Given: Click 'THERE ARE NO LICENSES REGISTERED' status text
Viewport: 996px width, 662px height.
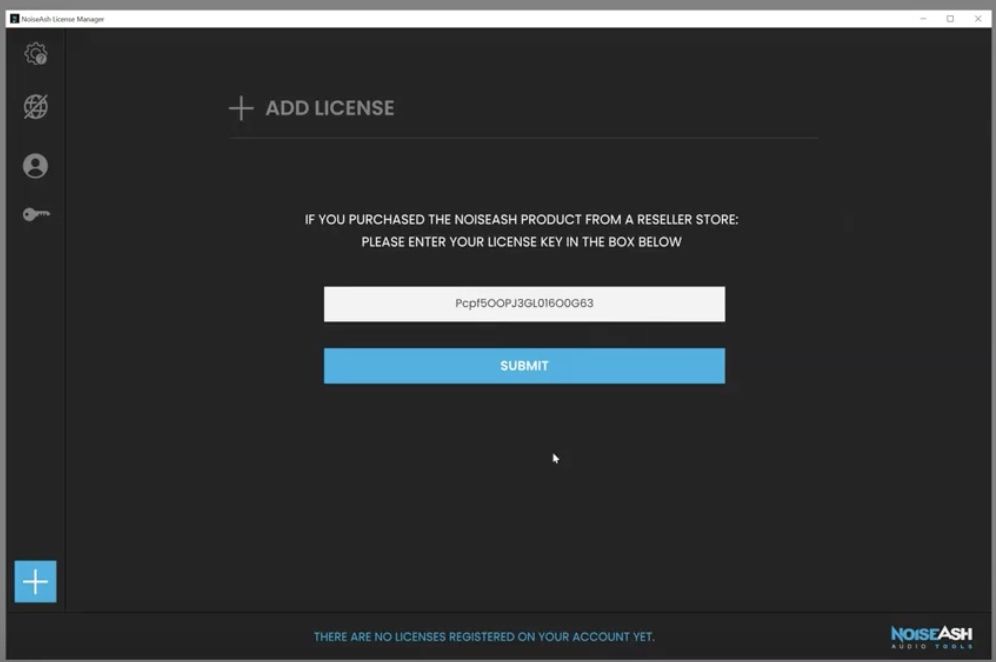Looking at the screenshot, I should point(484,637).
